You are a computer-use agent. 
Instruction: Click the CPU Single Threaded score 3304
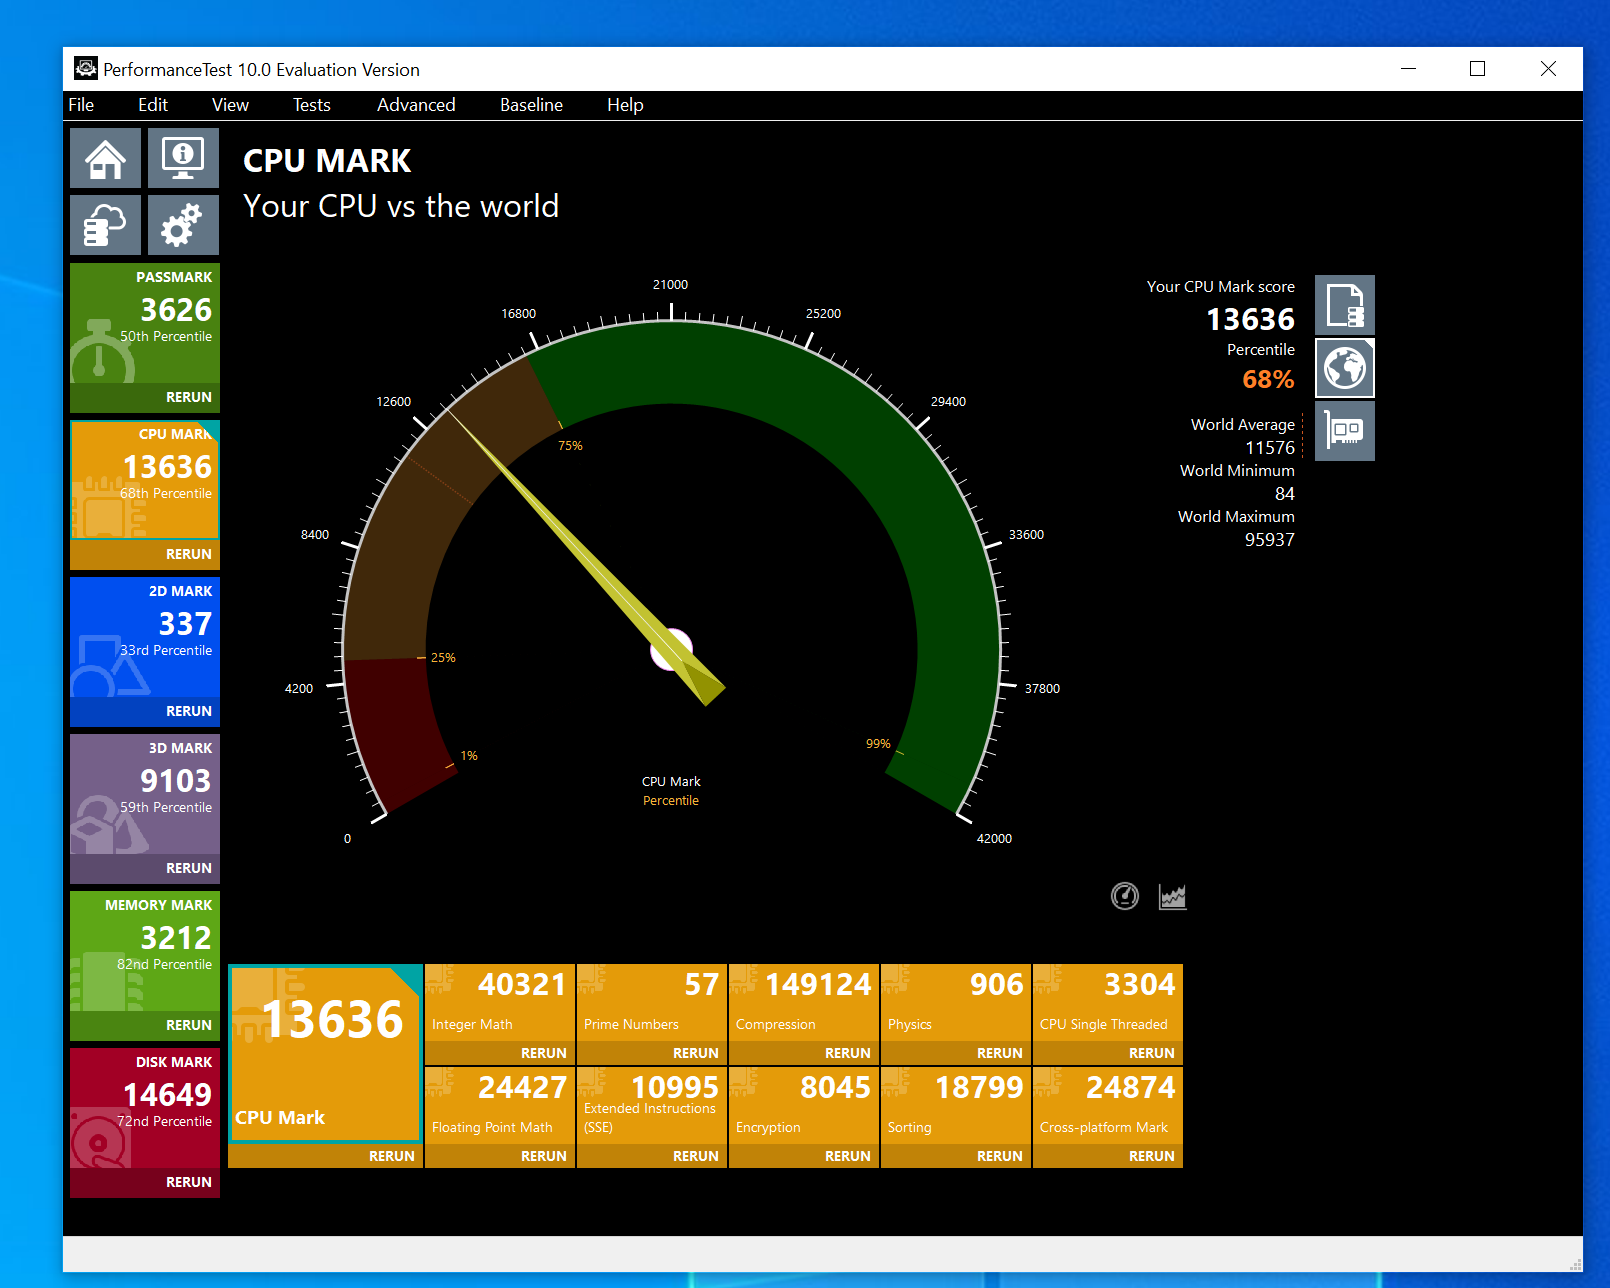click(1140, 985)
